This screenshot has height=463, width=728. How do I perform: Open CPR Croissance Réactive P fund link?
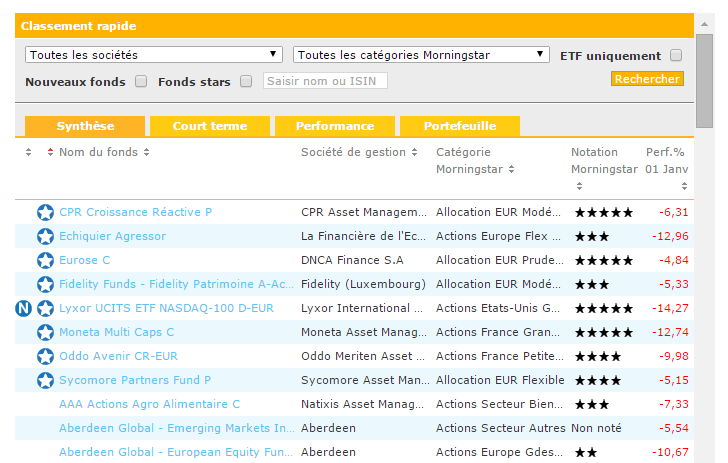pos(135,212)
